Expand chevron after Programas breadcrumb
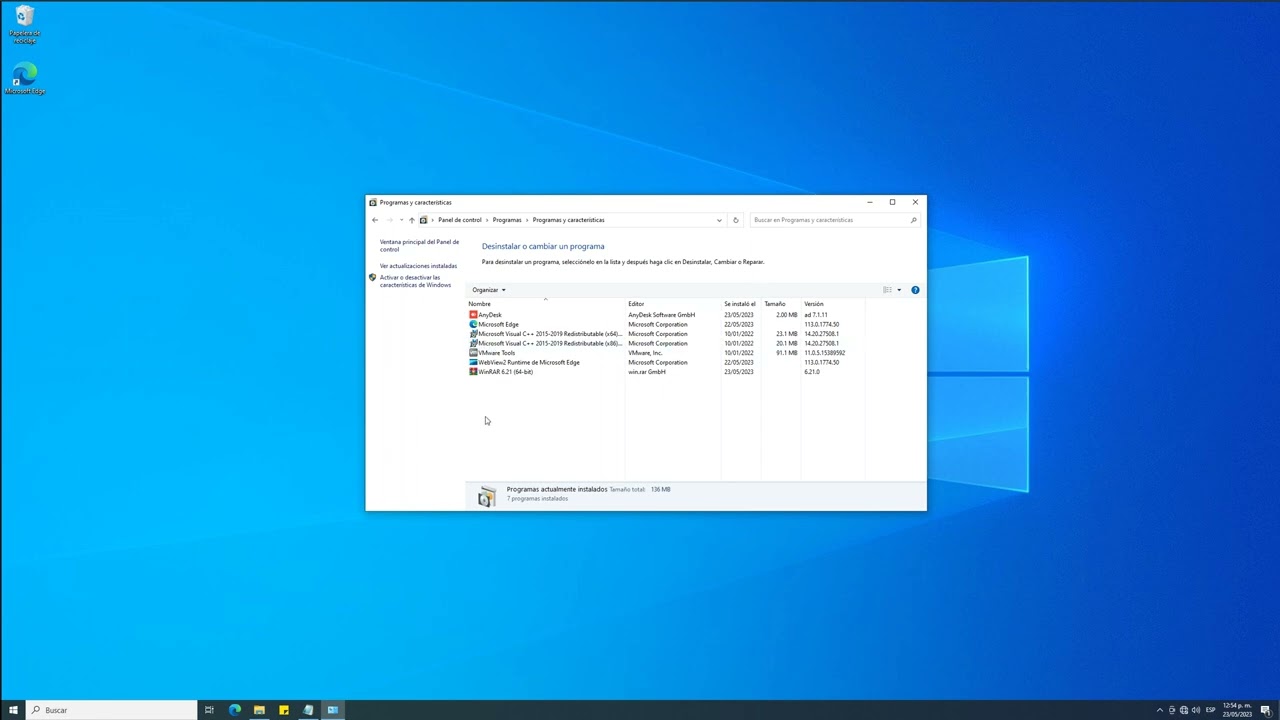The image size is (1280, 720). [527, 220]
